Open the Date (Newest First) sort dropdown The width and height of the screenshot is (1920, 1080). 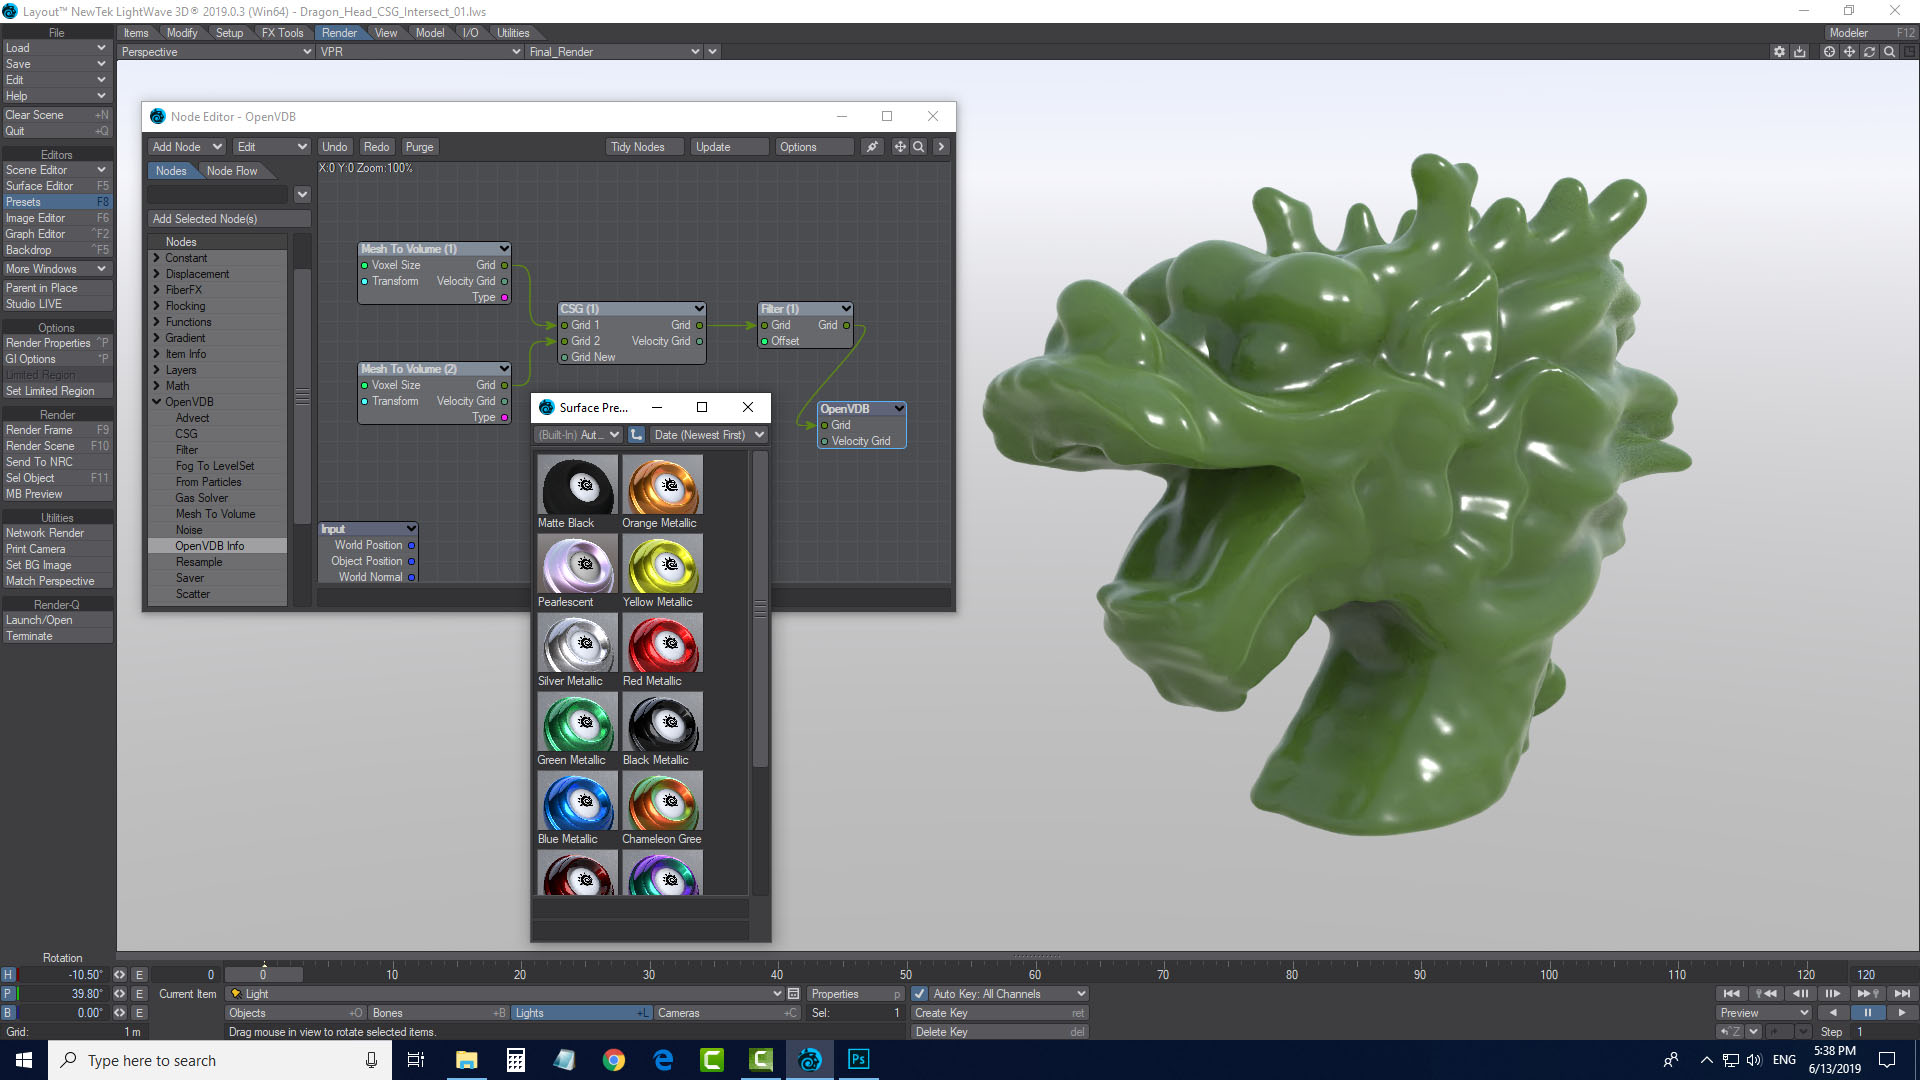(x=708, y=435)
